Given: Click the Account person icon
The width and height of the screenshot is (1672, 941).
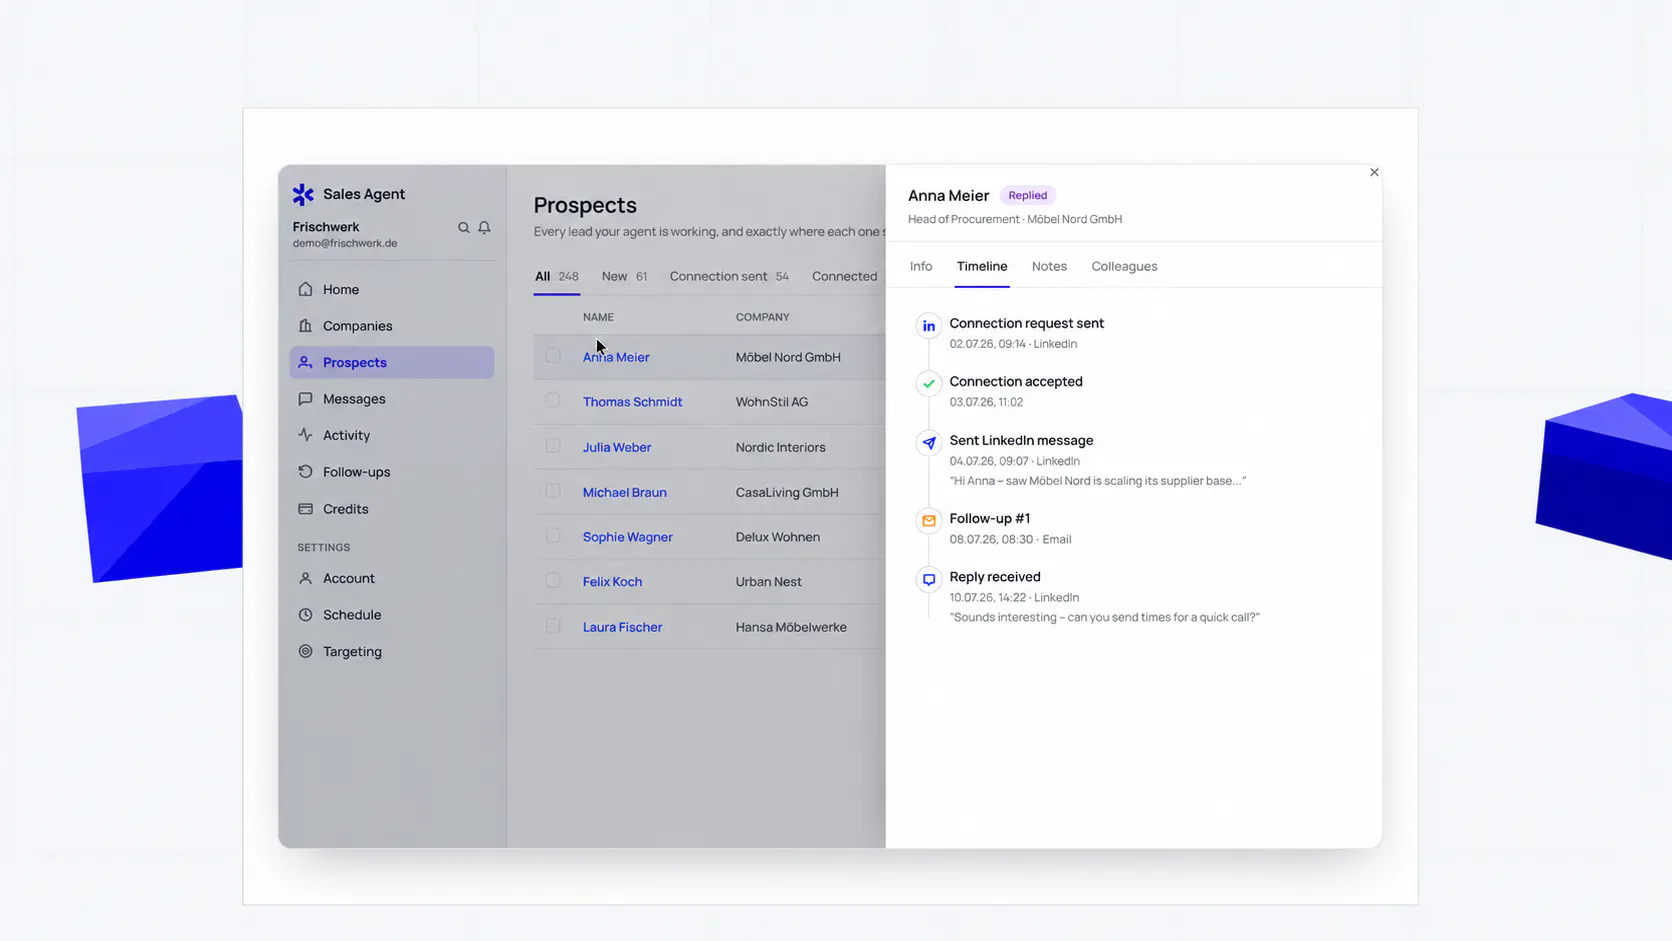Looking at the screenshot, I should pyautogui.click(x=306, y=578).
